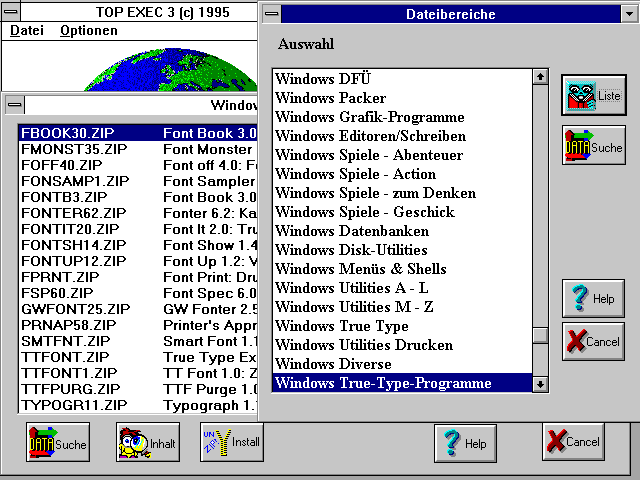Click the DATA Suche button in bottom-left toolbar

(58, 443)
